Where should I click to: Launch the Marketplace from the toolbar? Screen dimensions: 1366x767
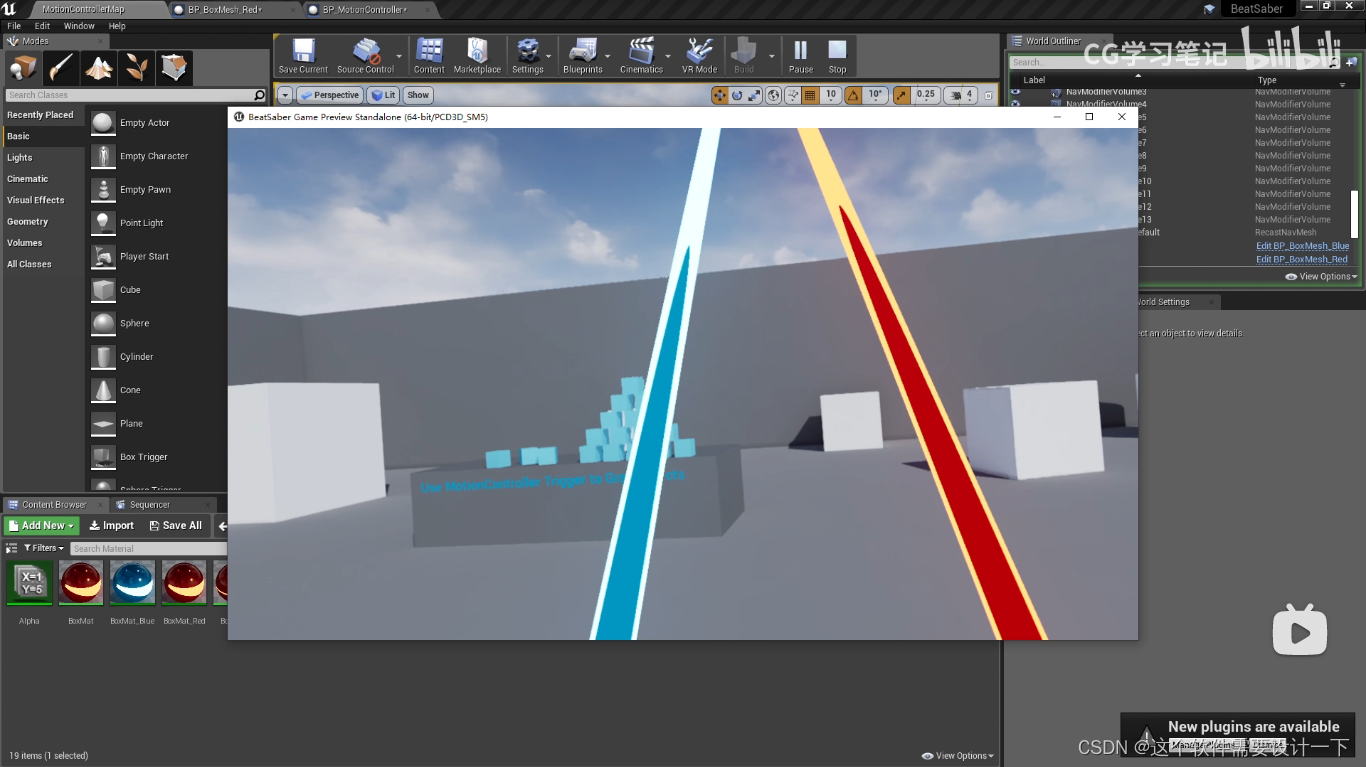pyautogui.click(x=477, y=56)
